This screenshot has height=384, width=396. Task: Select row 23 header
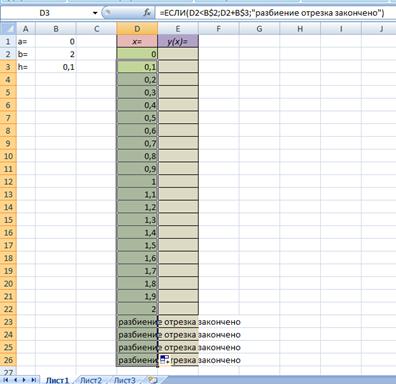pos(8,322)
